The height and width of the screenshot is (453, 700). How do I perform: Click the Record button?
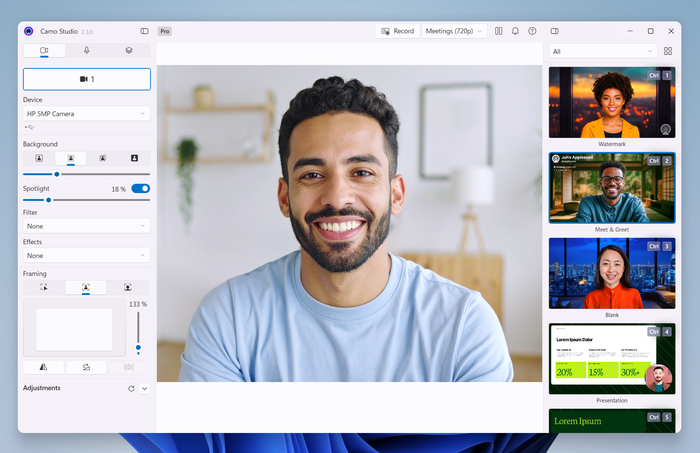(x=397, y=31)
